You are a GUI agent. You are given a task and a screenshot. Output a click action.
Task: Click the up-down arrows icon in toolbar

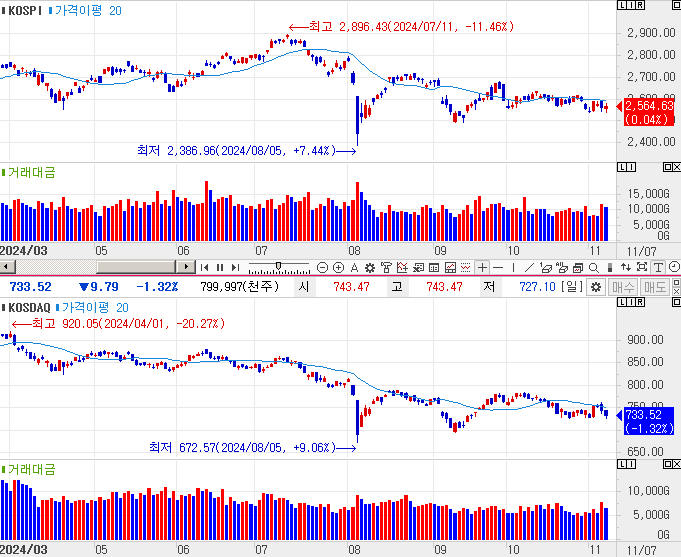tap(626, 268)
